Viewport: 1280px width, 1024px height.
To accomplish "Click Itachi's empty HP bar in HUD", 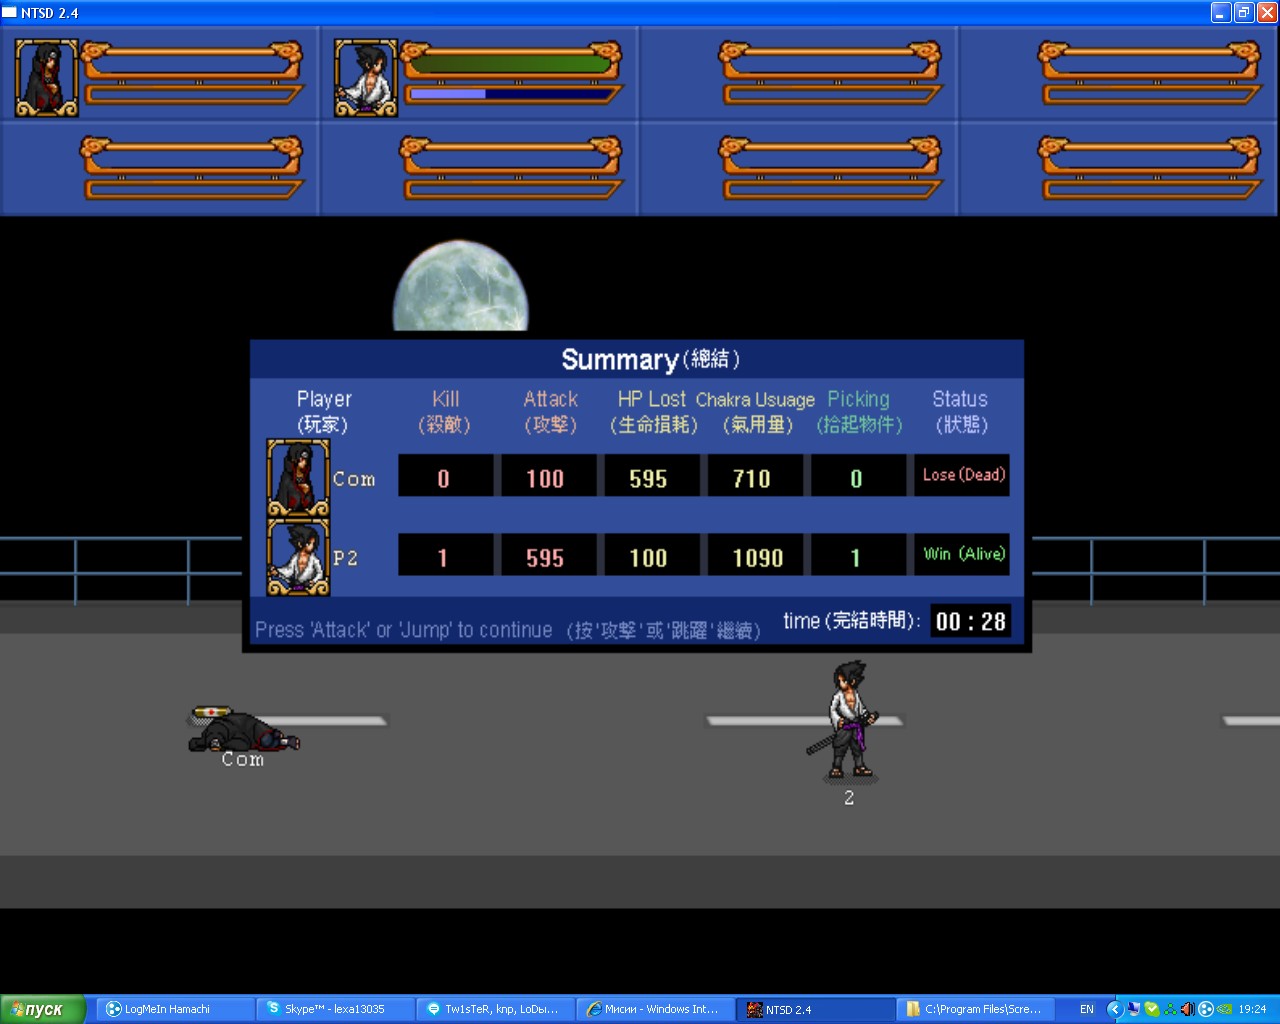I will [x=191, y=64].
